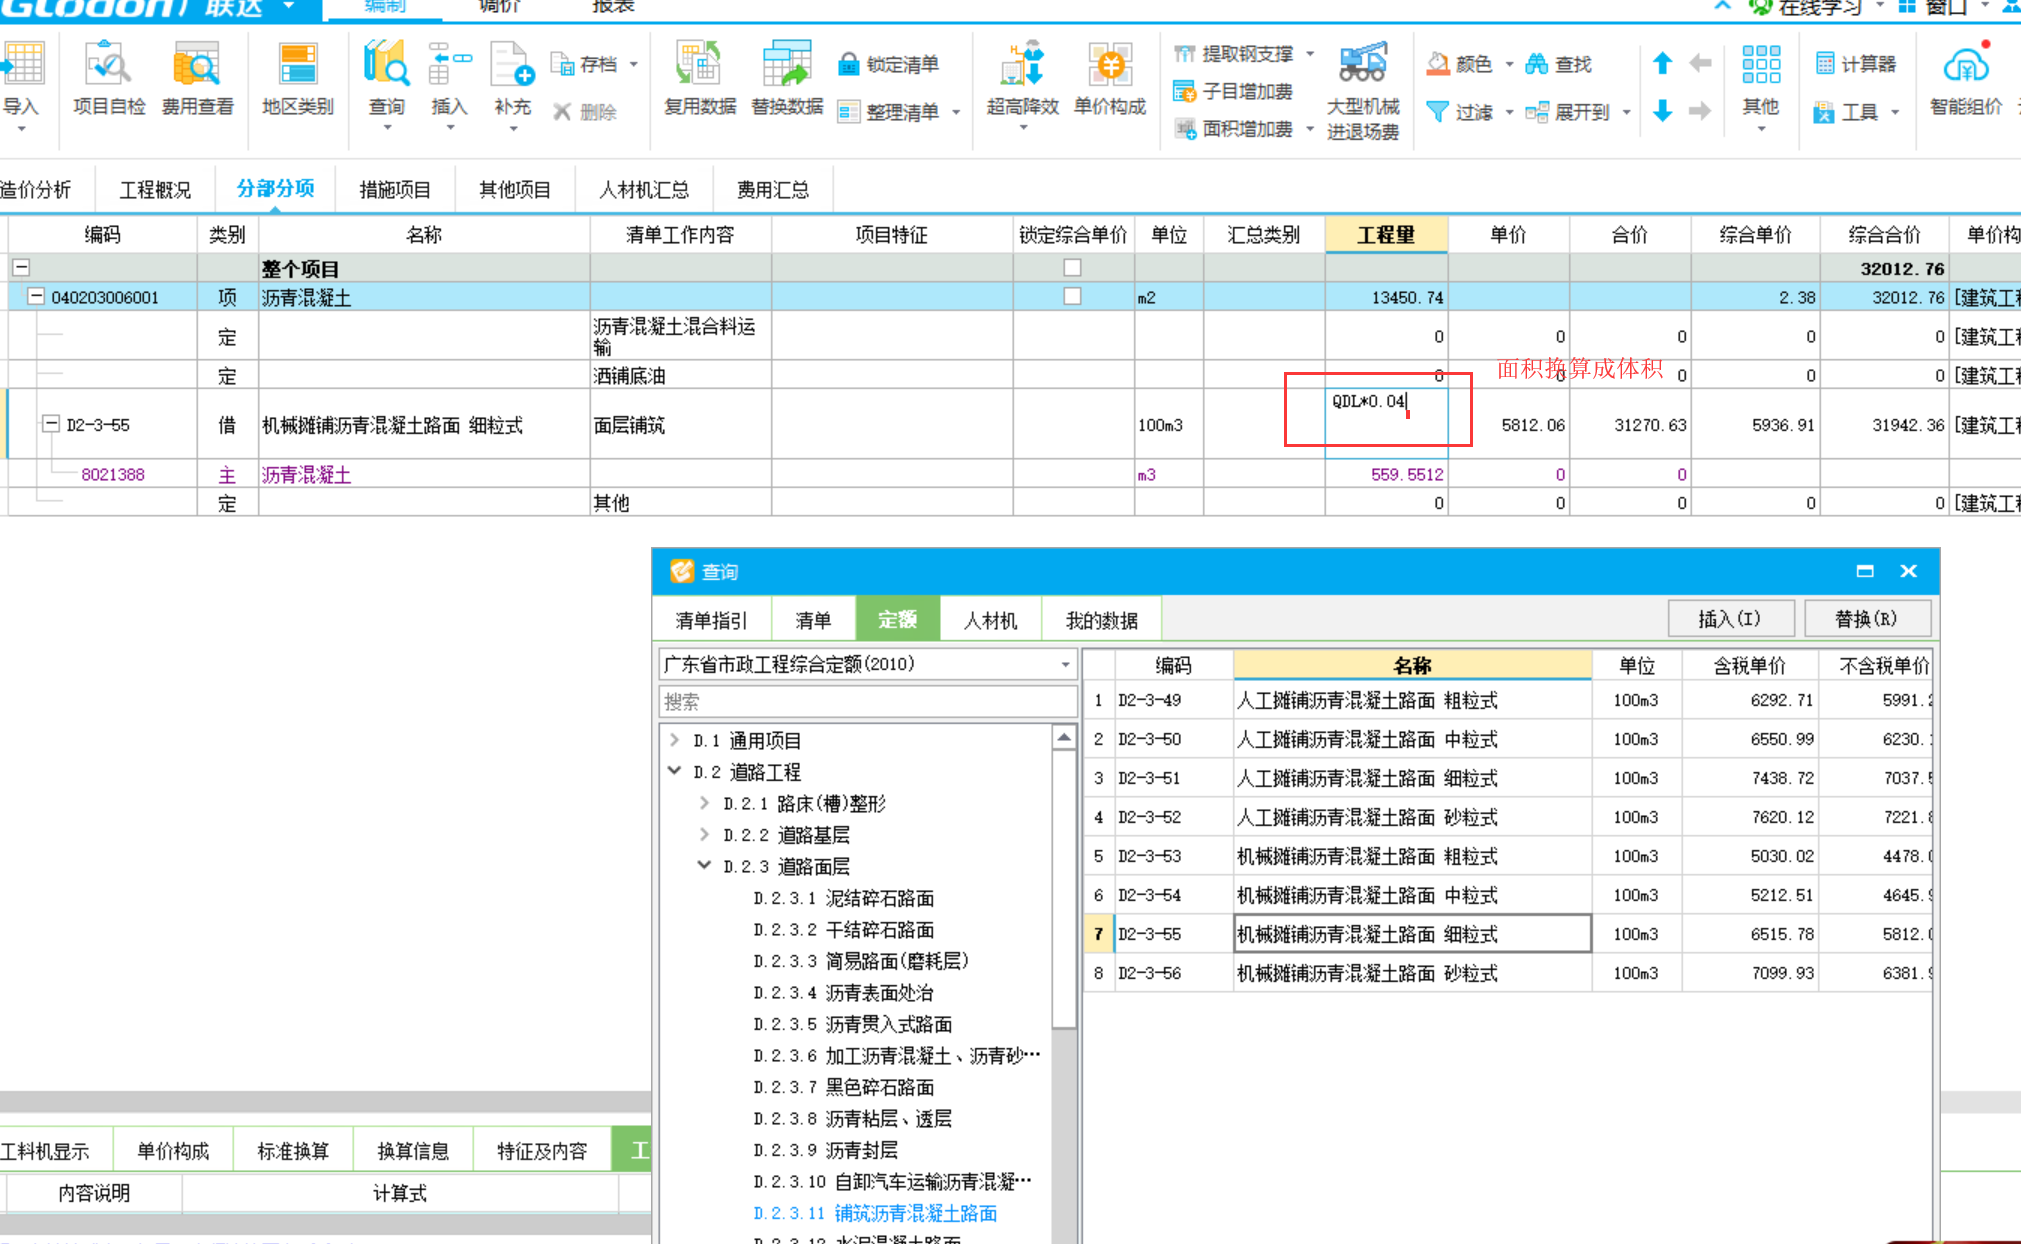Open the 其他 grid tool
Image resolution: width=2021 pixels, height=1244 pixels.
click(1760, 79)
